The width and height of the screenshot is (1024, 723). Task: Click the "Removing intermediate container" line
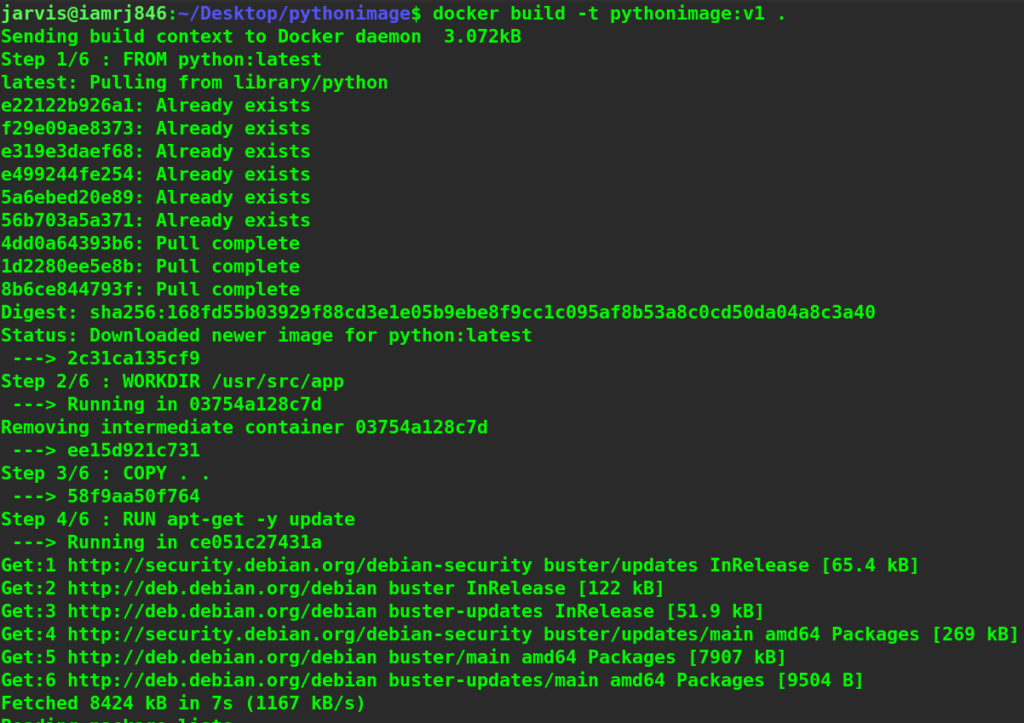click(244, 428)
